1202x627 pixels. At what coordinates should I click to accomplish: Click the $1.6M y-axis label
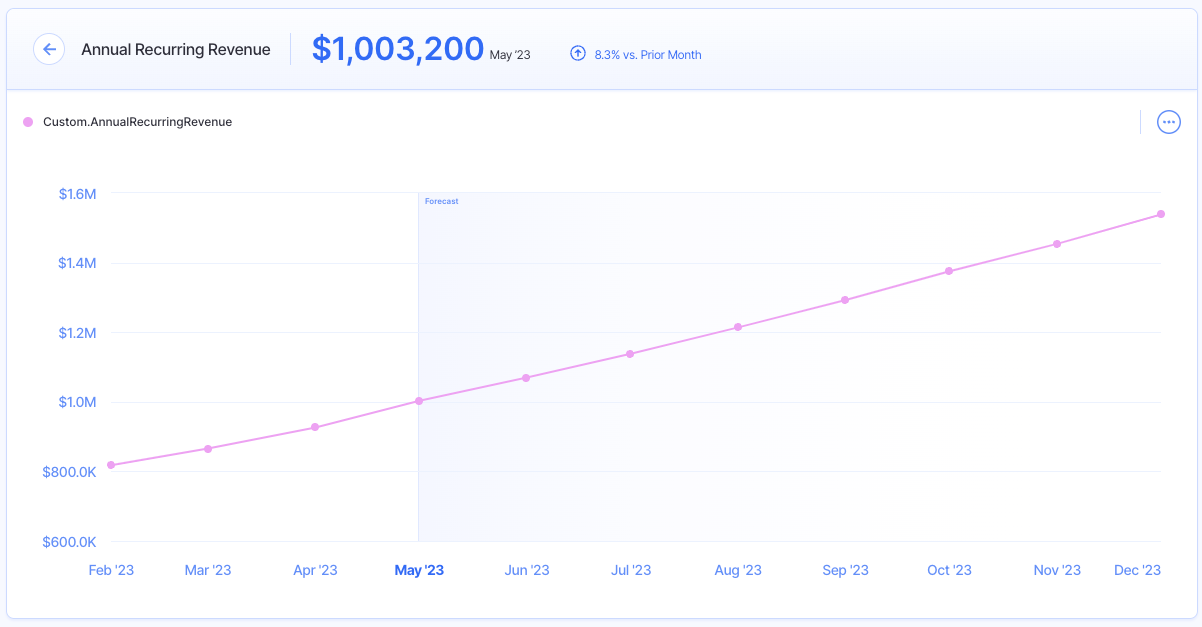point(78,194)
